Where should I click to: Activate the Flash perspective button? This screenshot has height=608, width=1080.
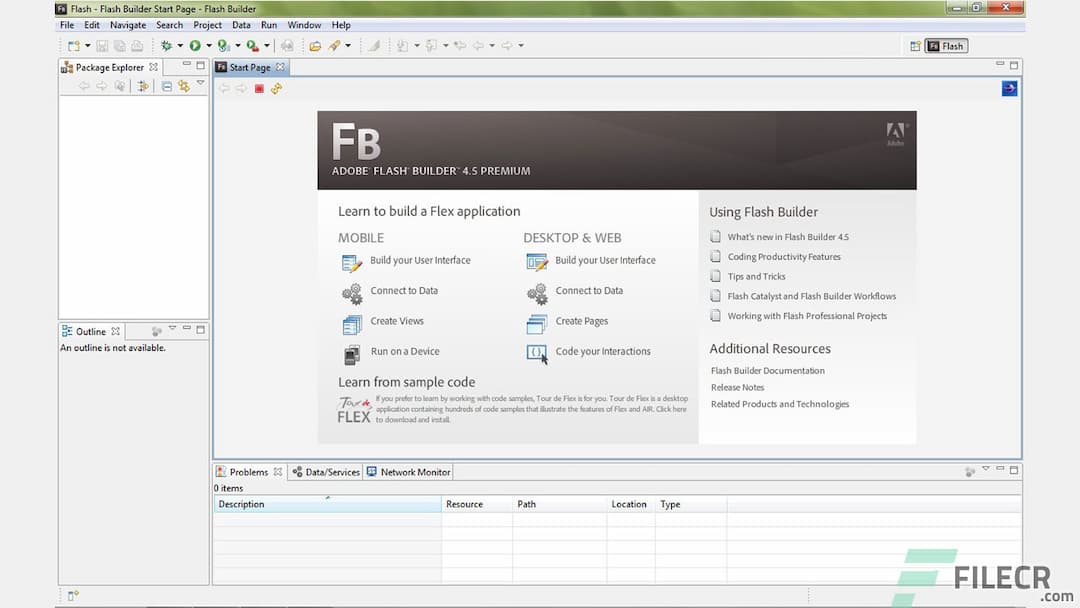(x=944, y=45)
